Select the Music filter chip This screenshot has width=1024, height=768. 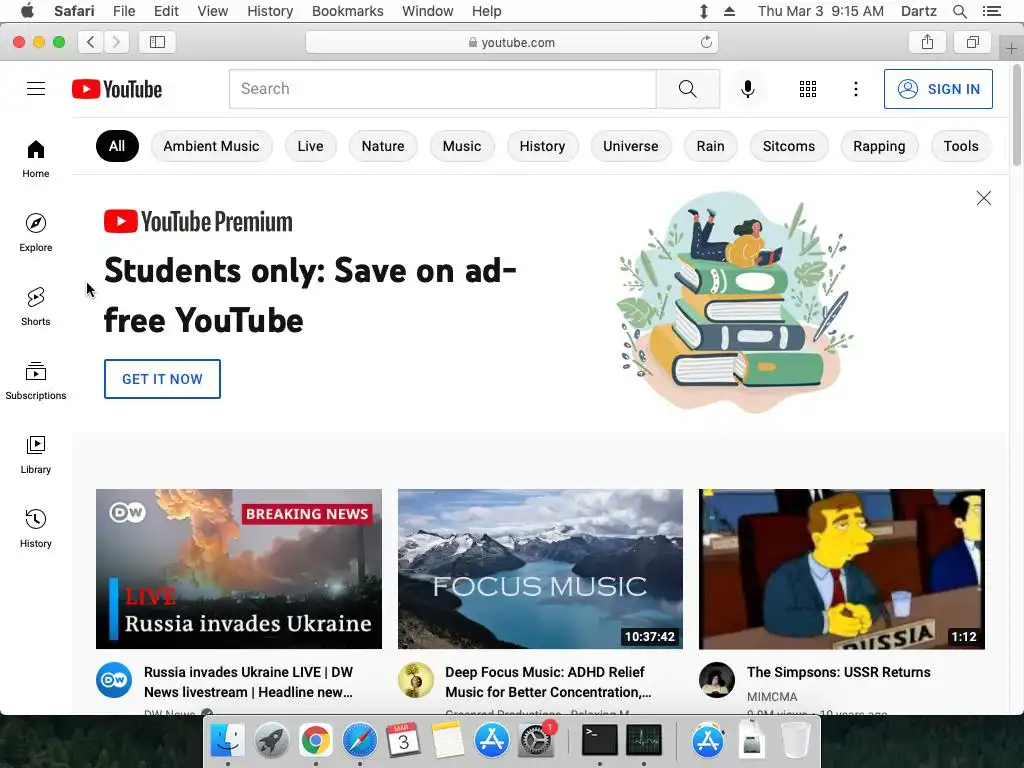[x=462, y=146]
